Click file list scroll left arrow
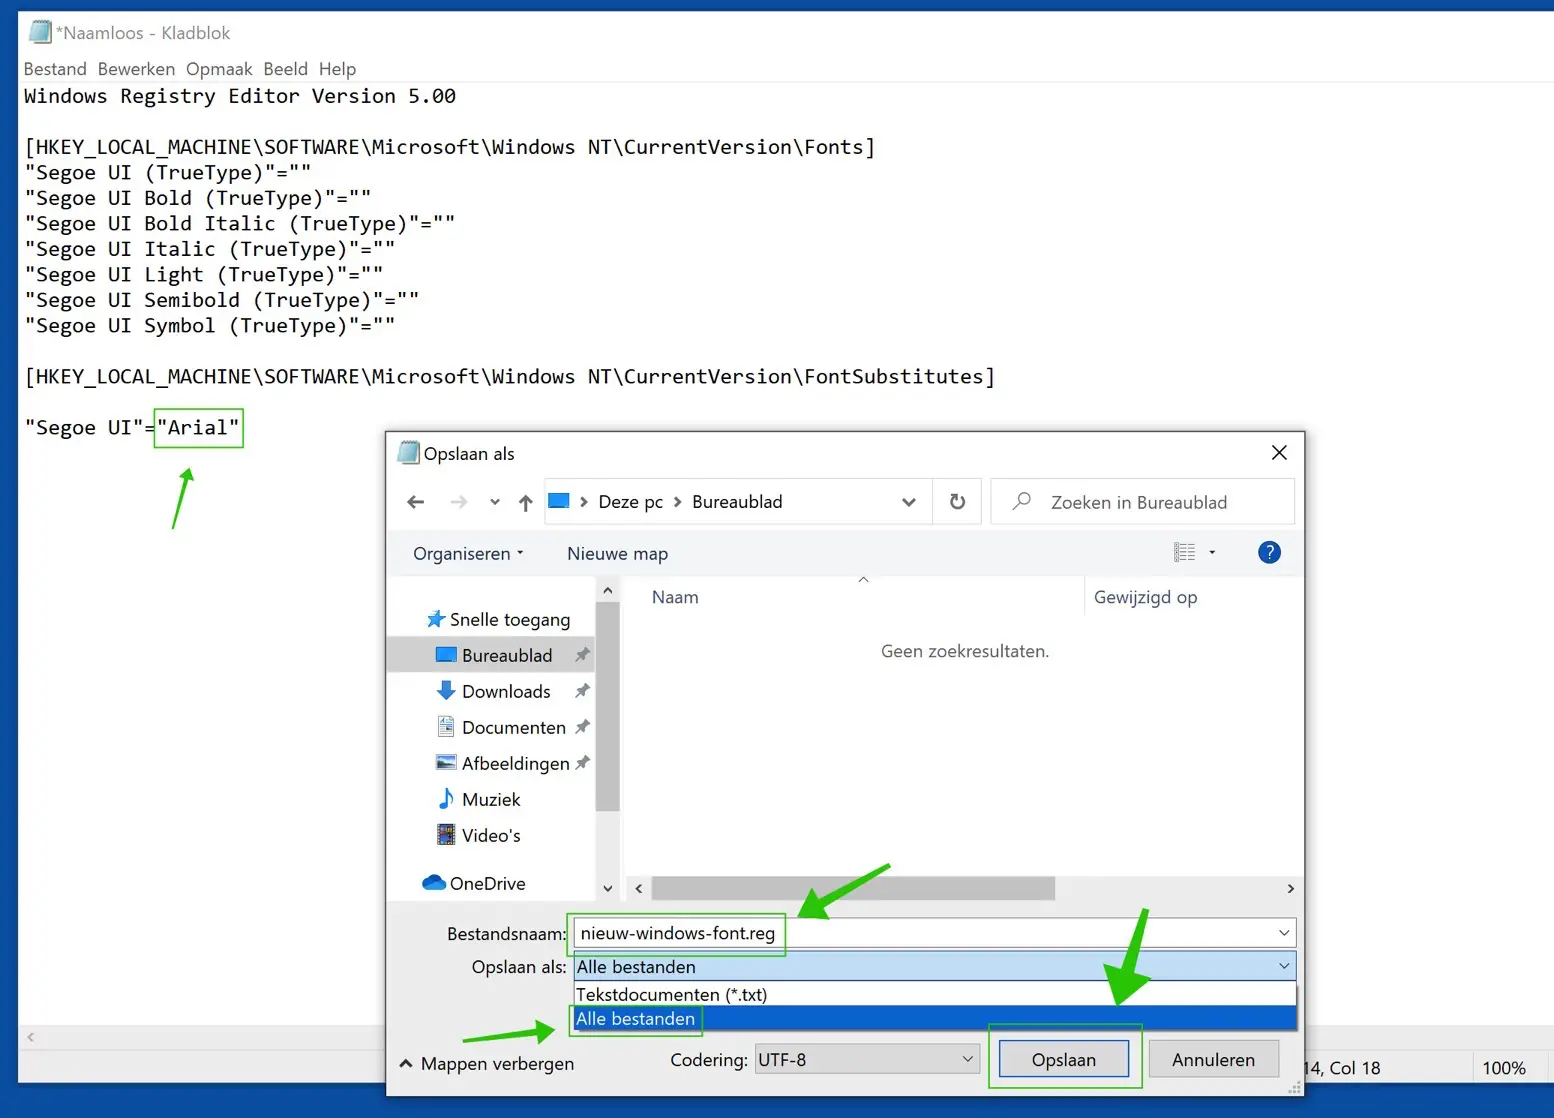Image resolution: width=1554 pixels, height=1118 pixels. tap(638, 888)
